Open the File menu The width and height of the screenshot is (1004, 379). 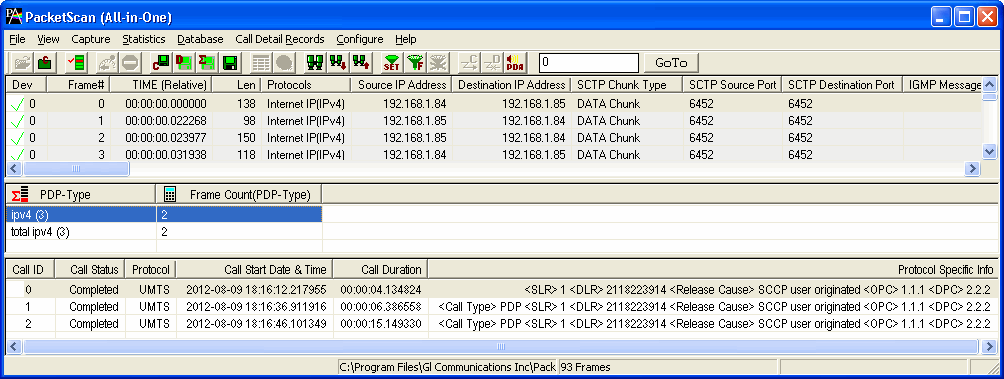pyautogui.click(x=17, y=39)
